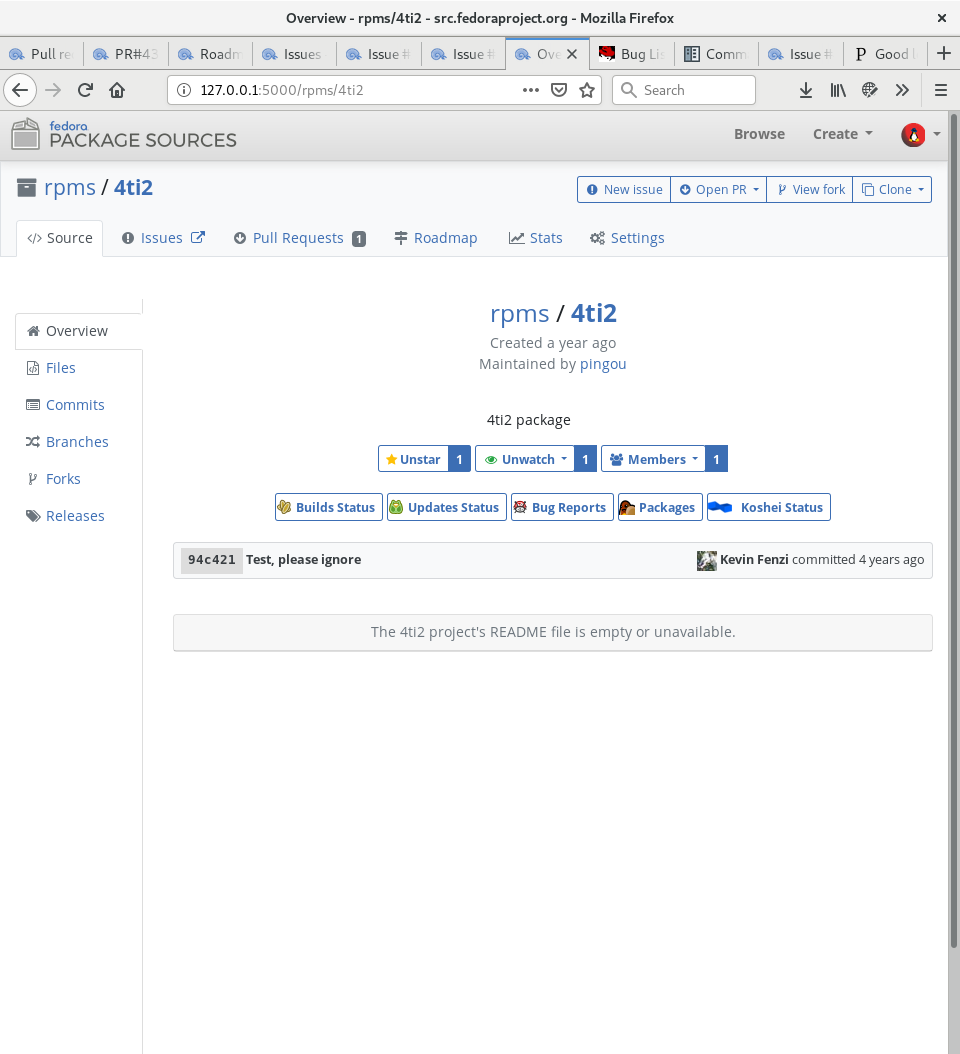This screenshot has height=1054, width=960.
Task: Click the members count badge
Action: [x=717, y=459]
